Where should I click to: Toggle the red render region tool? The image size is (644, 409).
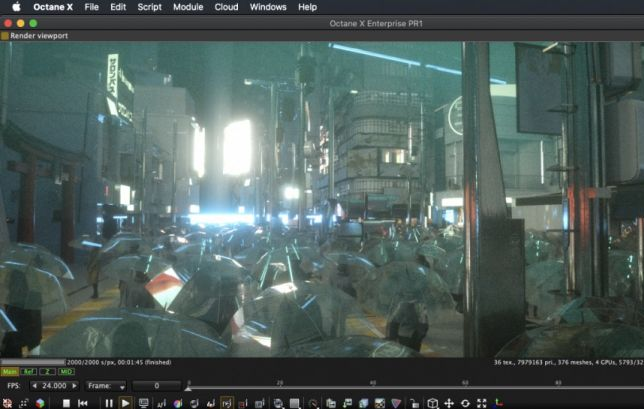243,403
